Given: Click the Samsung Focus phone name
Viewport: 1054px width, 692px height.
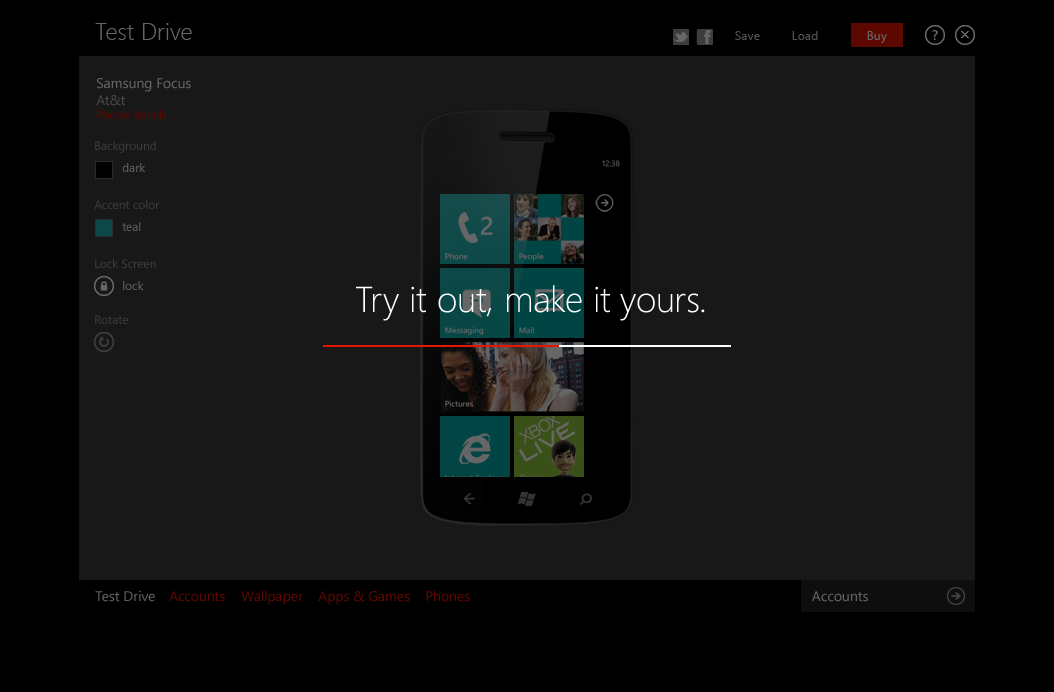Looking at the screenshot, I should click(143, 83).
